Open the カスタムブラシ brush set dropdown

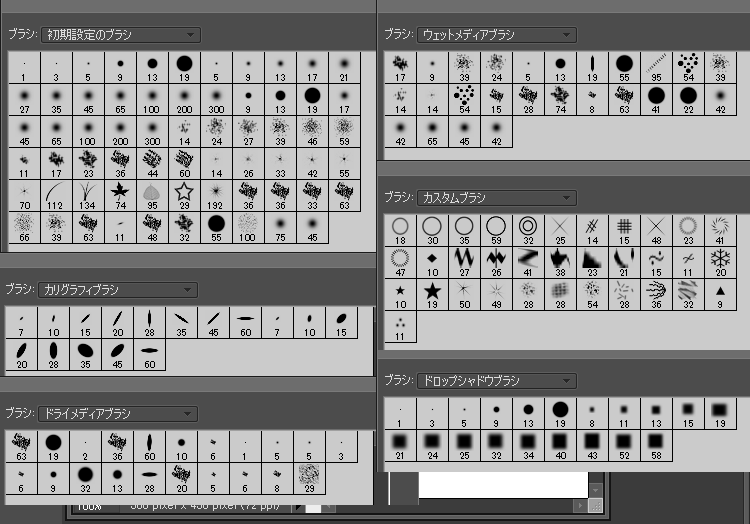496,198
